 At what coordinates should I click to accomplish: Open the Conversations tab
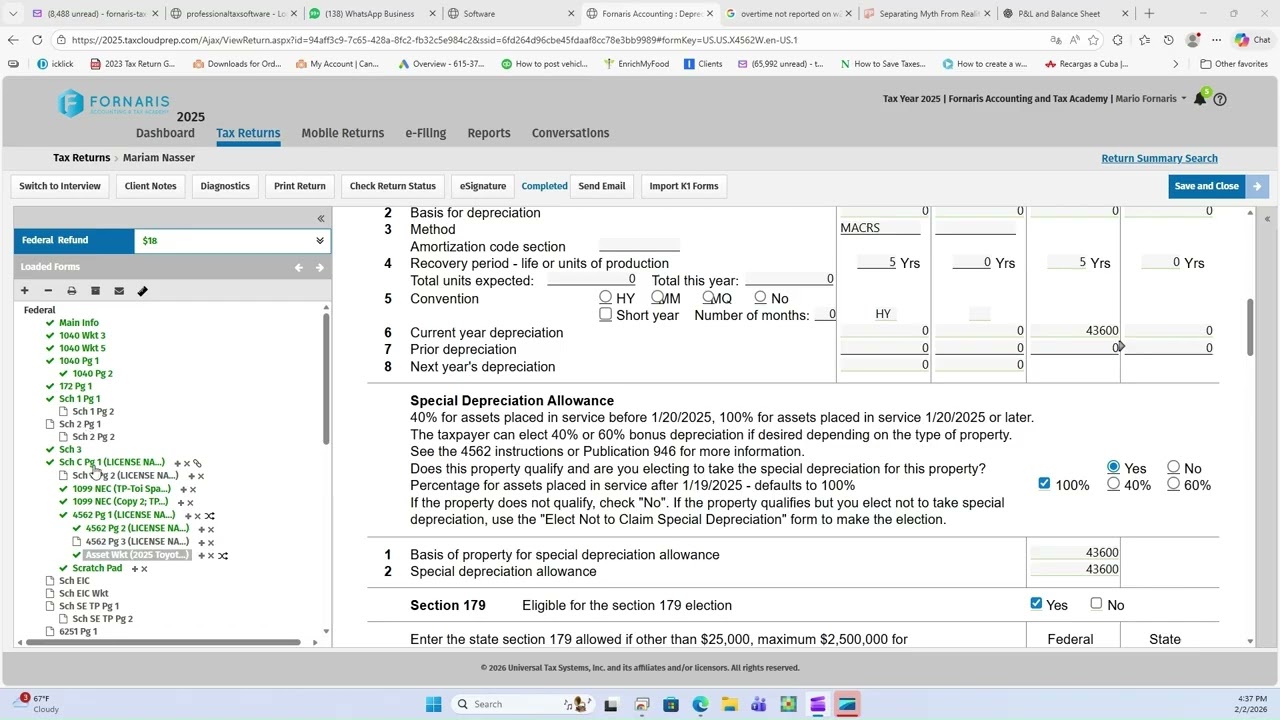click(570, 133)
